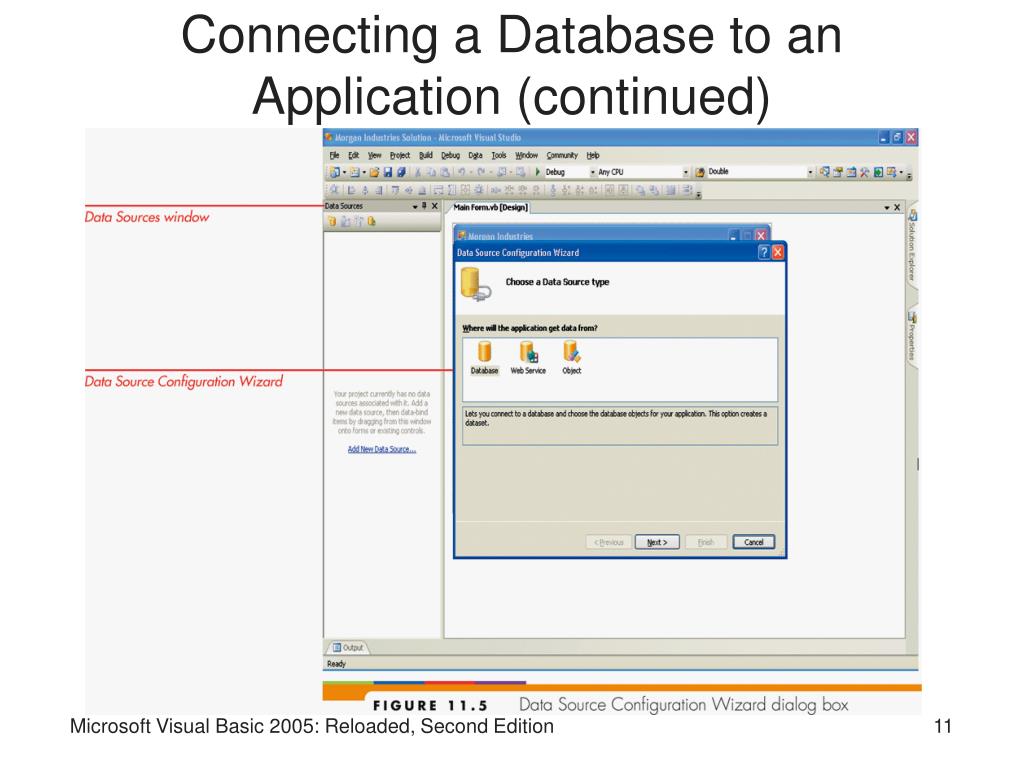Open the Tools menu
The width and height of the screenshot is (1024, 768).
click(x=499, y=155)
